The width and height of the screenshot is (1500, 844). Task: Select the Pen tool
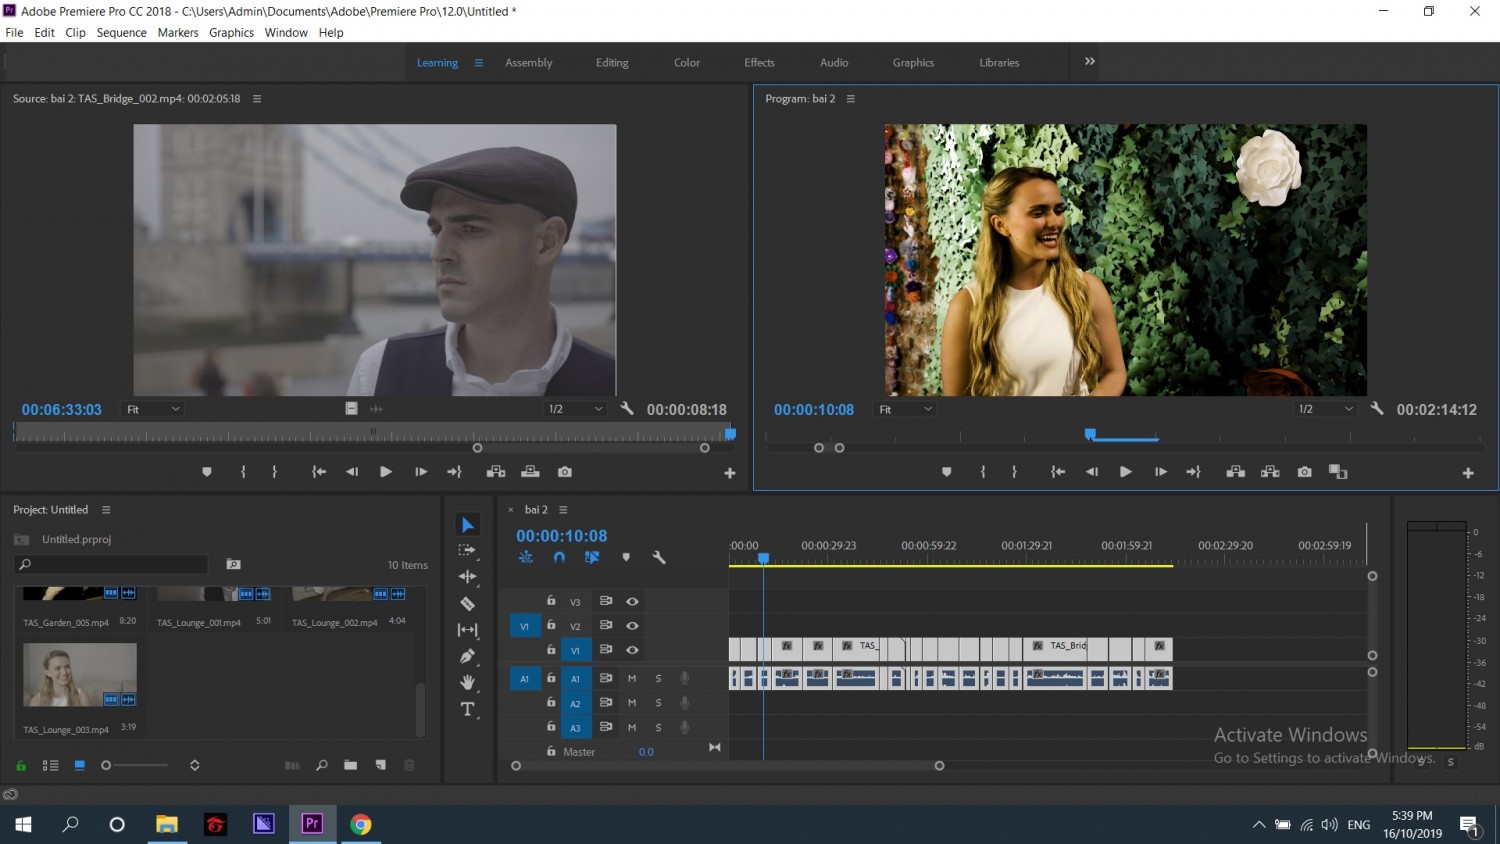(467, 656)
